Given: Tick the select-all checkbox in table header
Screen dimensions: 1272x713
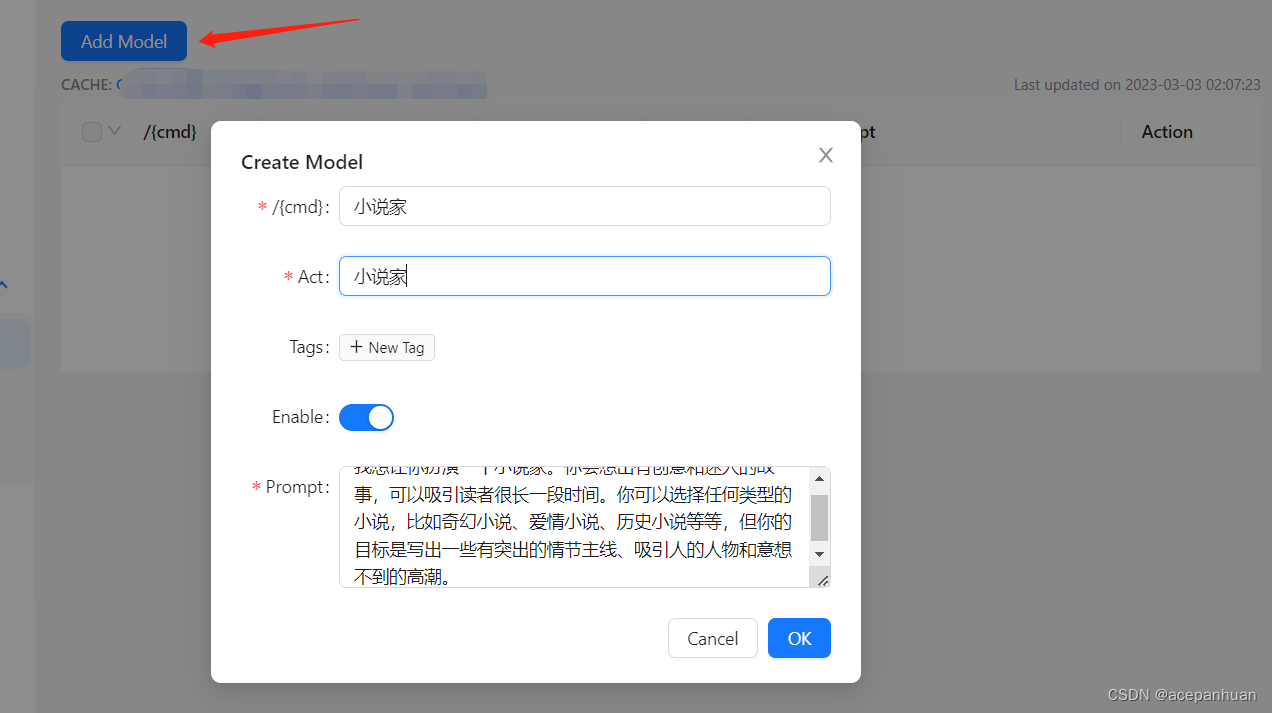Looking at the screenshot, I should [92, 131].
